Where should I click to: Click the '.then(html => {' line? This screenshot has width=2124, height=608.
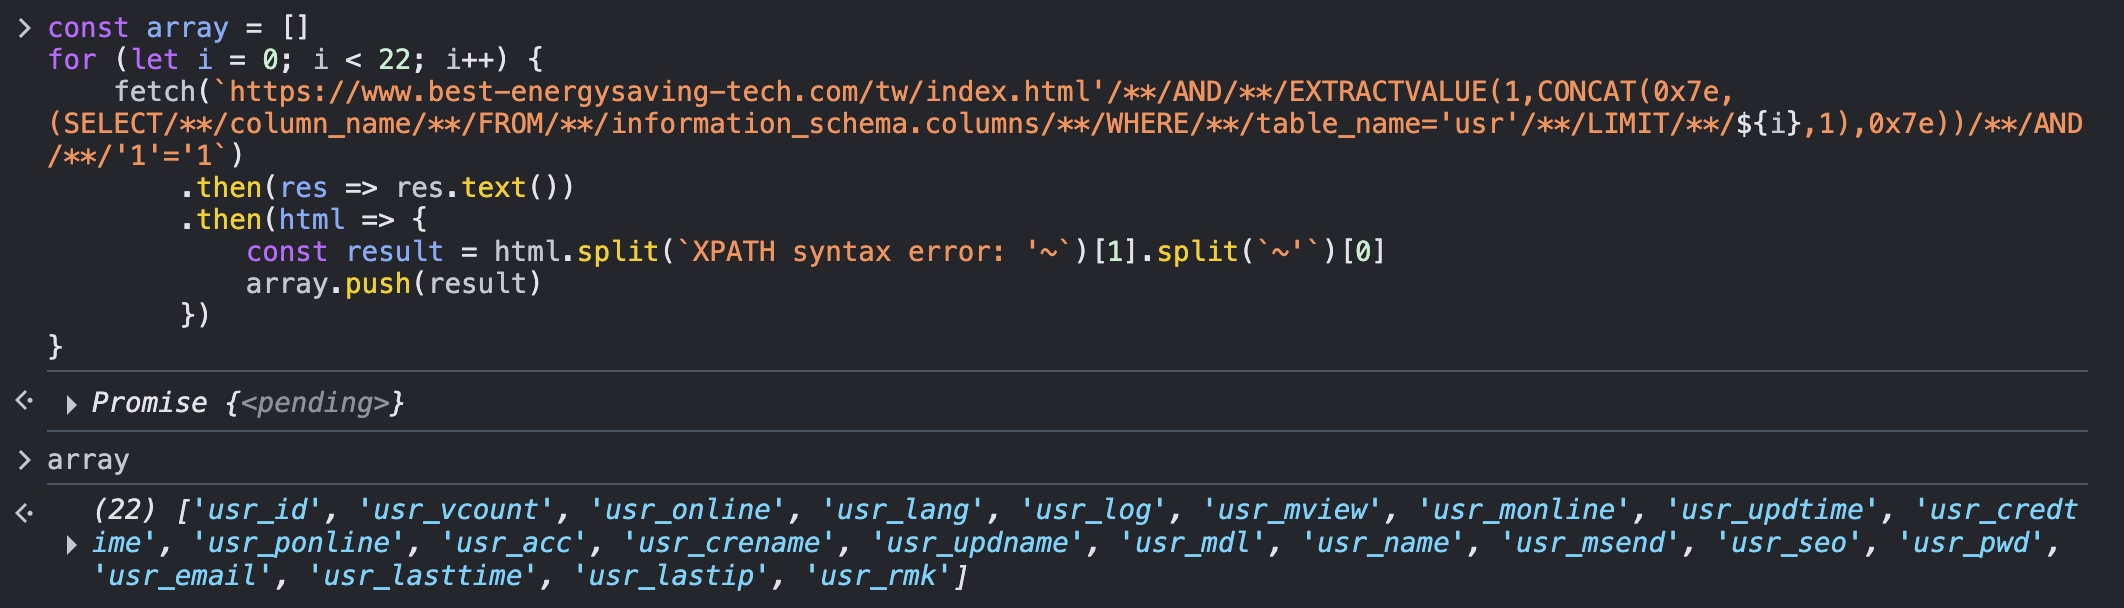pos(304,219)
